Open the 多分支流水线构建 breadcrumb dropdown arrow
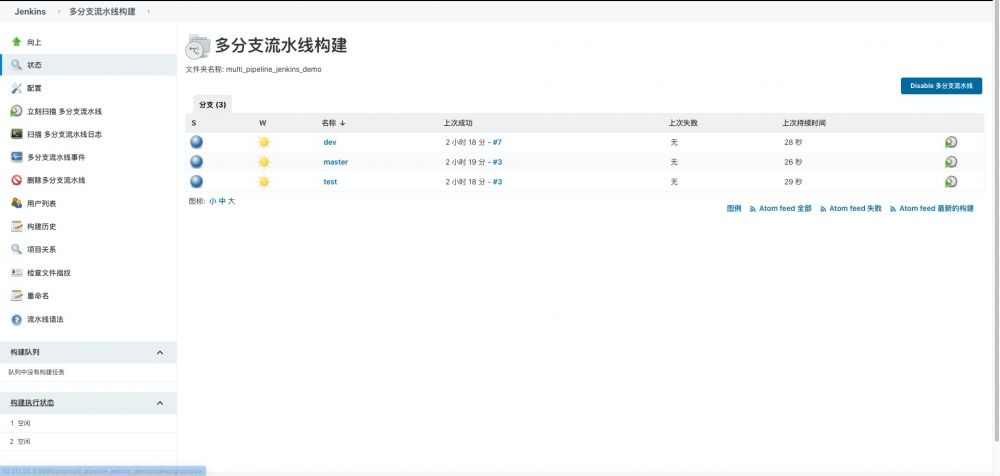Screen dimensions: 1000x476 tap(148, 11)
